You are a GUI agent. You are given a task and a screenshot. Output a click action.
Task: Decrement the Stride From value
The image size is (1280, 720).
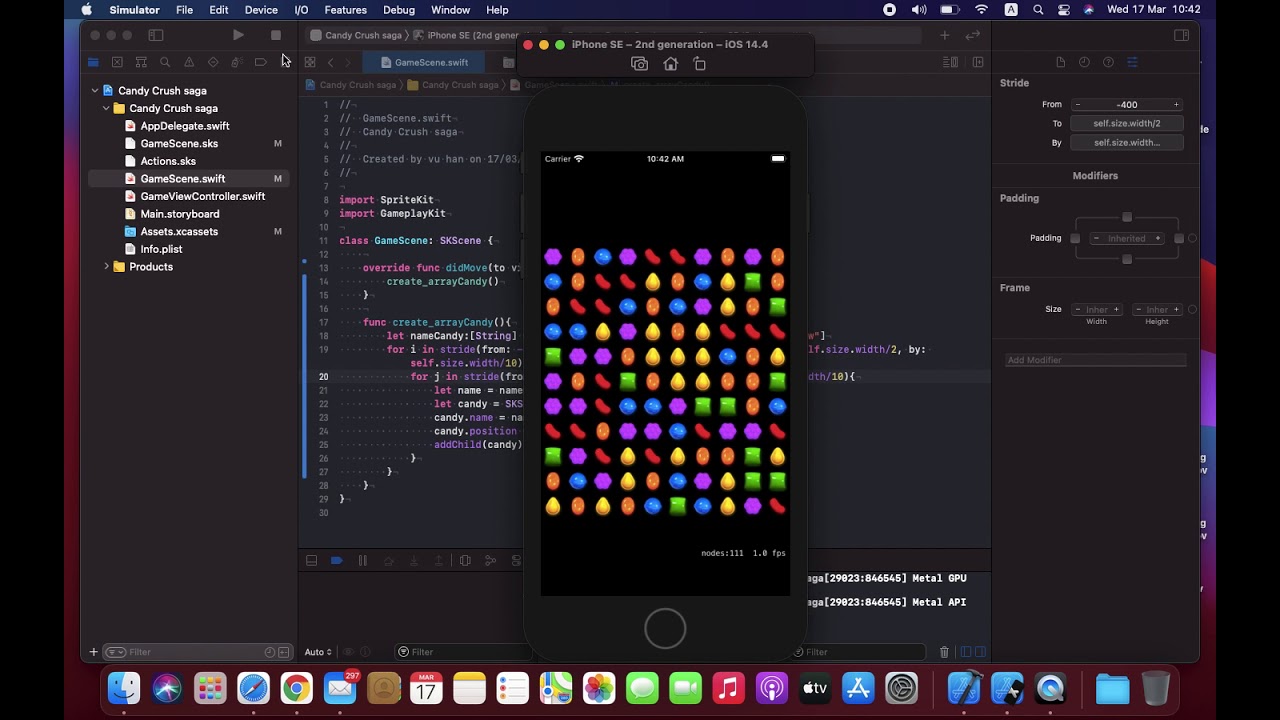(x=1078, y=105)
